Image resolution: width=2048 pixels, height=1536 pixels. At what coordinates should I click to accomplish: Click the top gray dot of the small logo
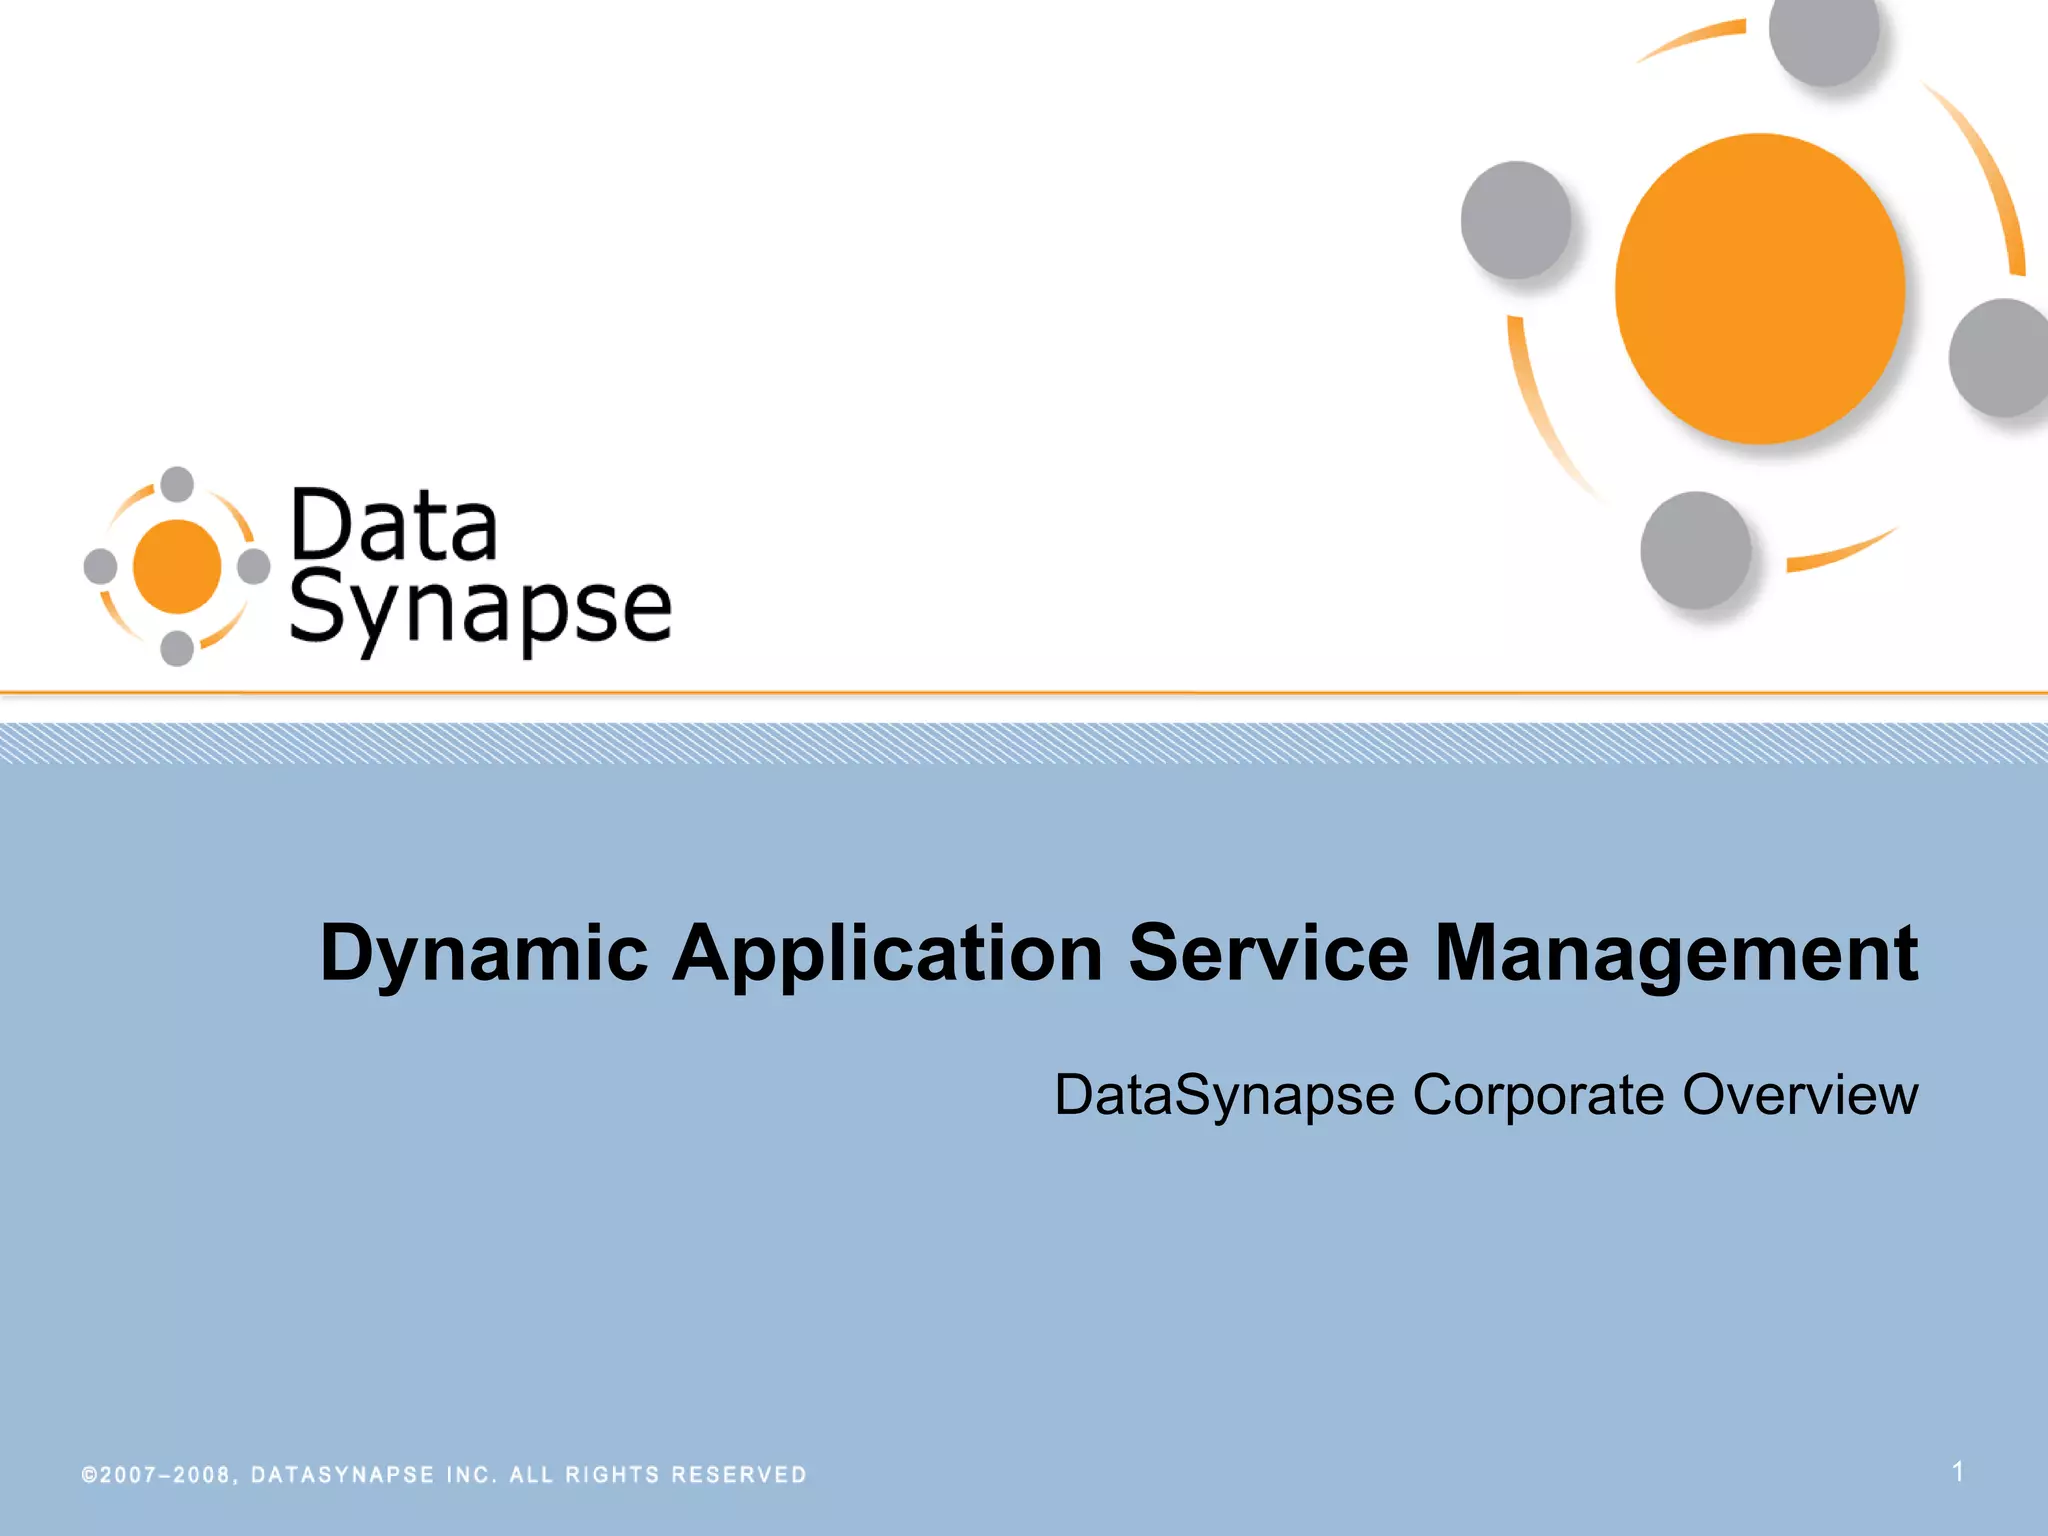[177, 484]
